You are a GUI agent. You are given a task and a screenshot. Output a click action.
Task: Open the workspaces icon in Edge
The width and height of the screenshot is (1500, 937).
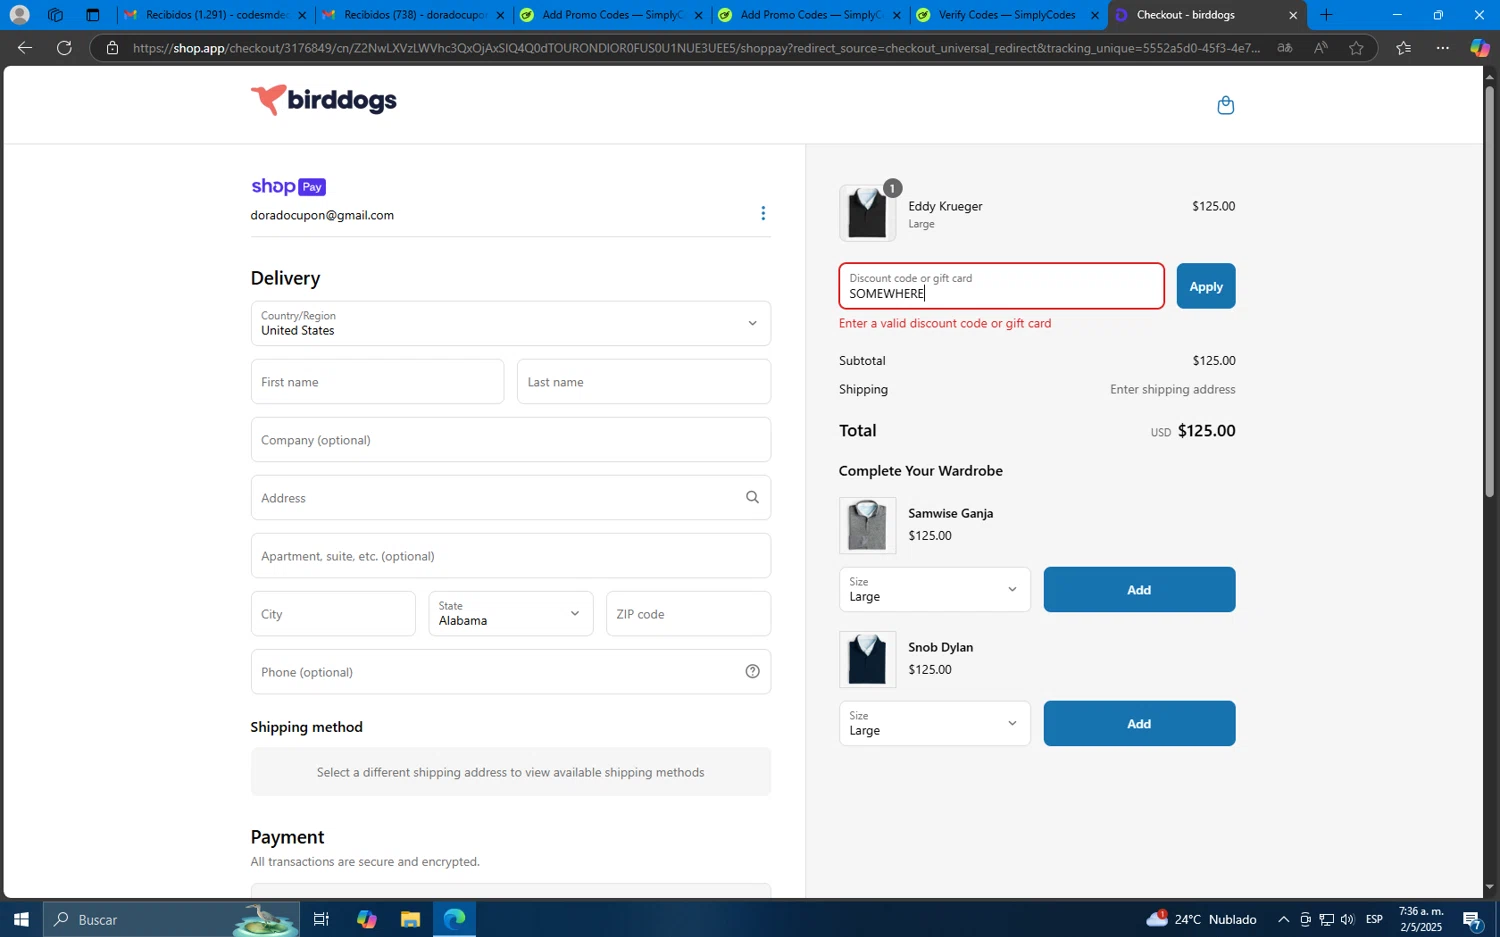(55, 15)
